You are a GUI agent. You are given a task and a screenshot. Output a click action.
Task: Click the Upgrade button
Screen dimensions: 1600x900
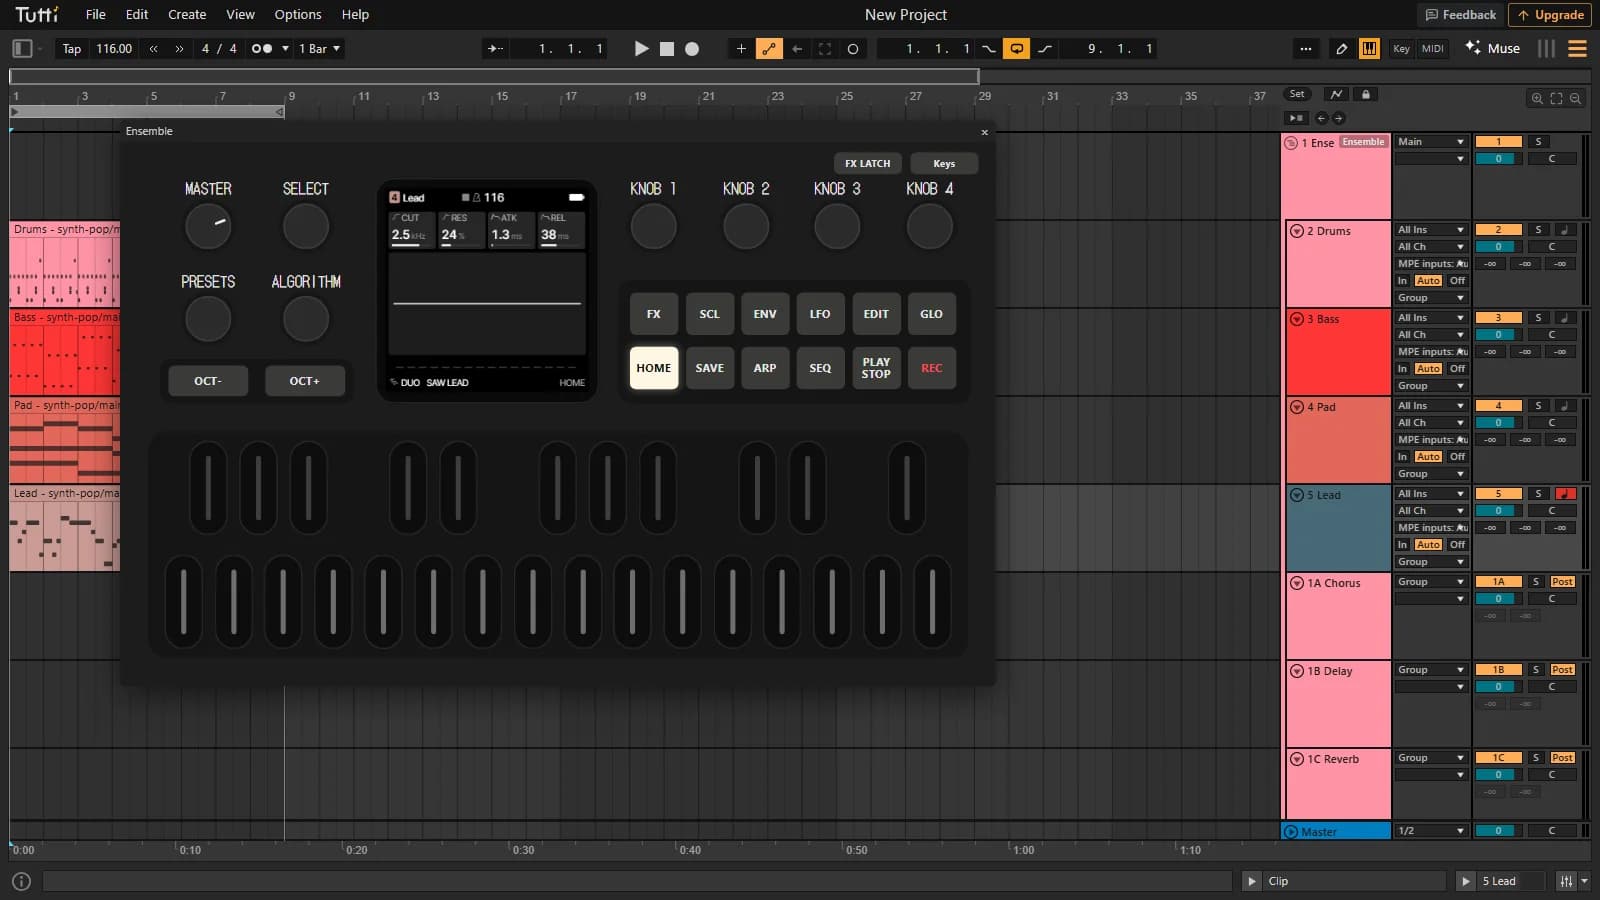coord(1550,14)
